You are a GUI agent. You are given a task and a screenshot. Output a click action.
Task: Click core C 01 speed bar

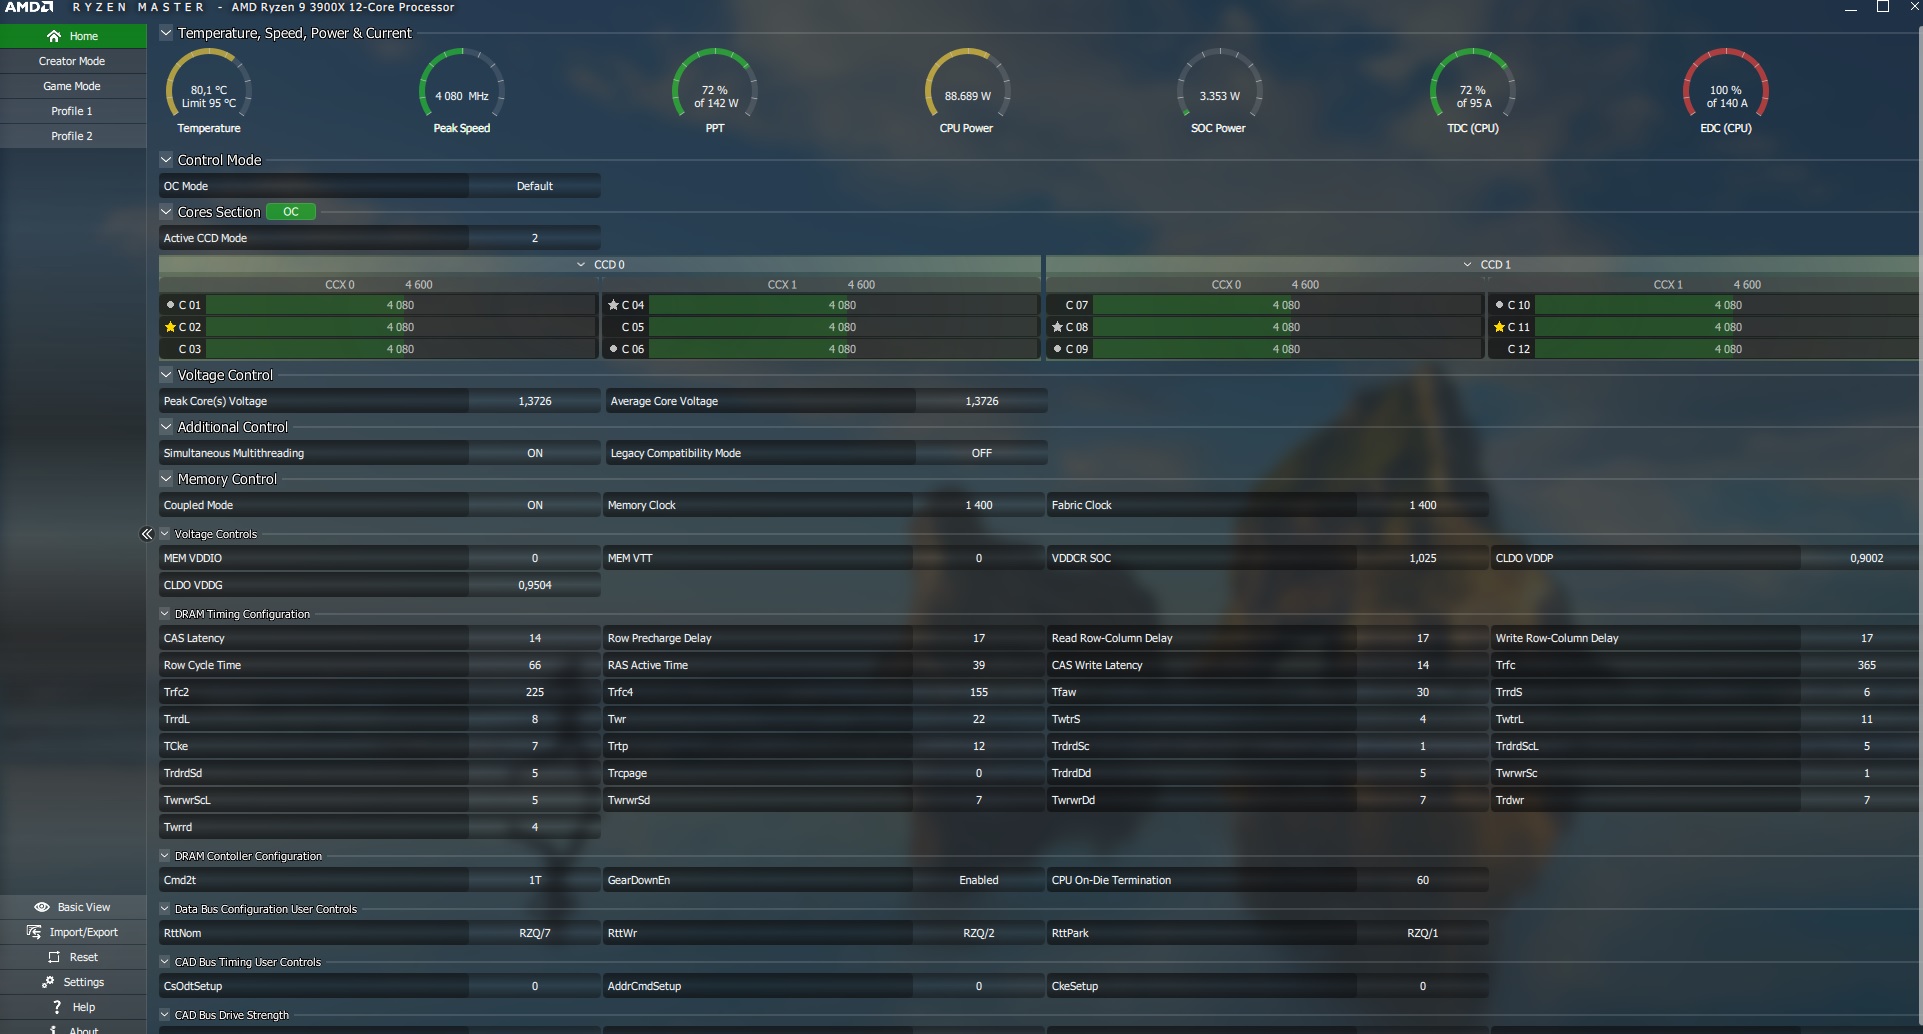400,305
